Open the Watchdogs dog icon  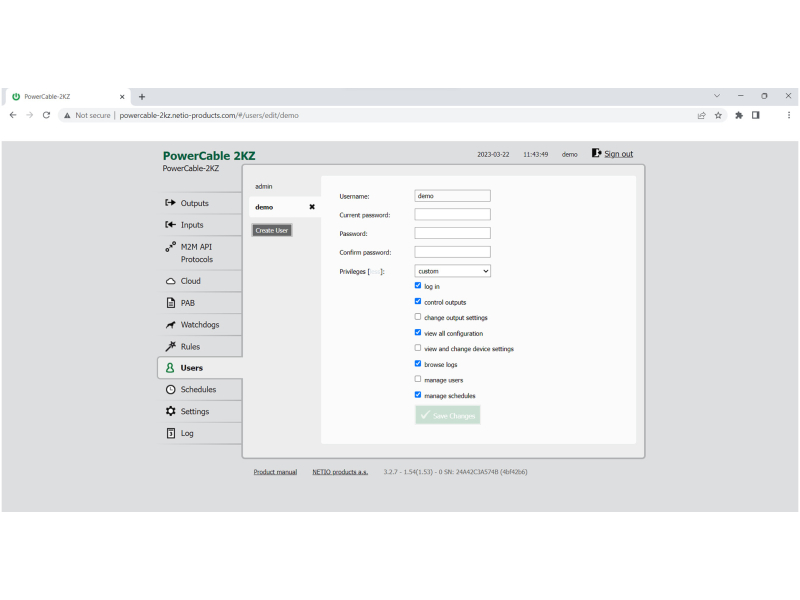[170, 324]
